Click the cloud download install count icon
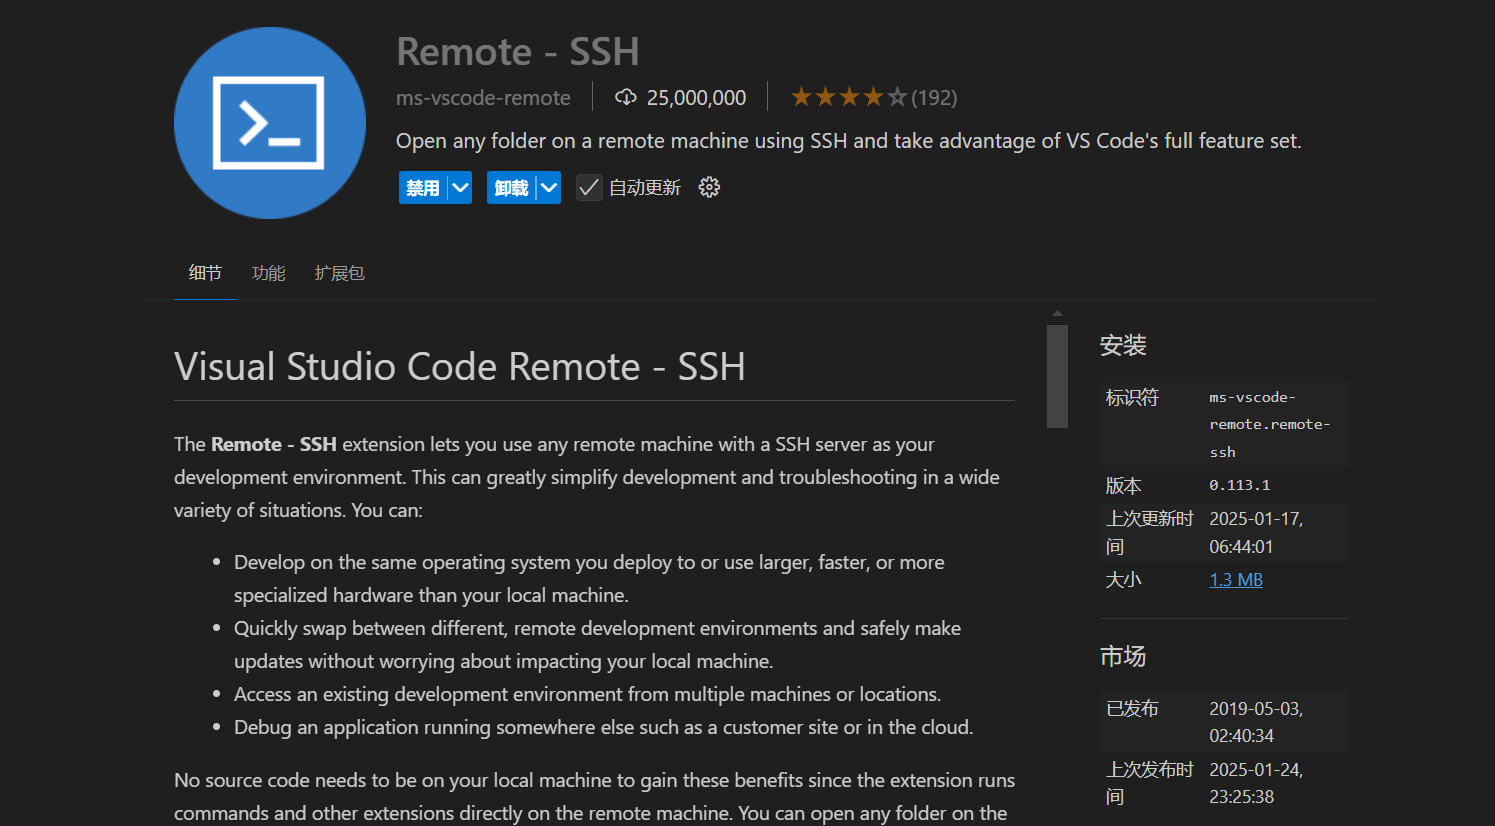 (x=626, y=97)
